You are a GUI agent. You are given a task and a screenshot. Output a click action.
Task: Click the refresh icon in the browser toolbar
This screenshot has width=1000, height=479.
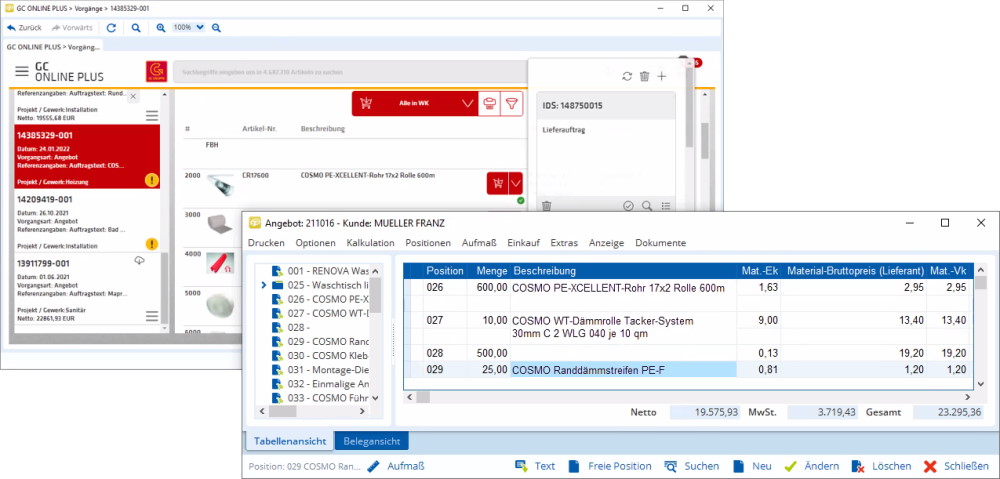[111, 28]
